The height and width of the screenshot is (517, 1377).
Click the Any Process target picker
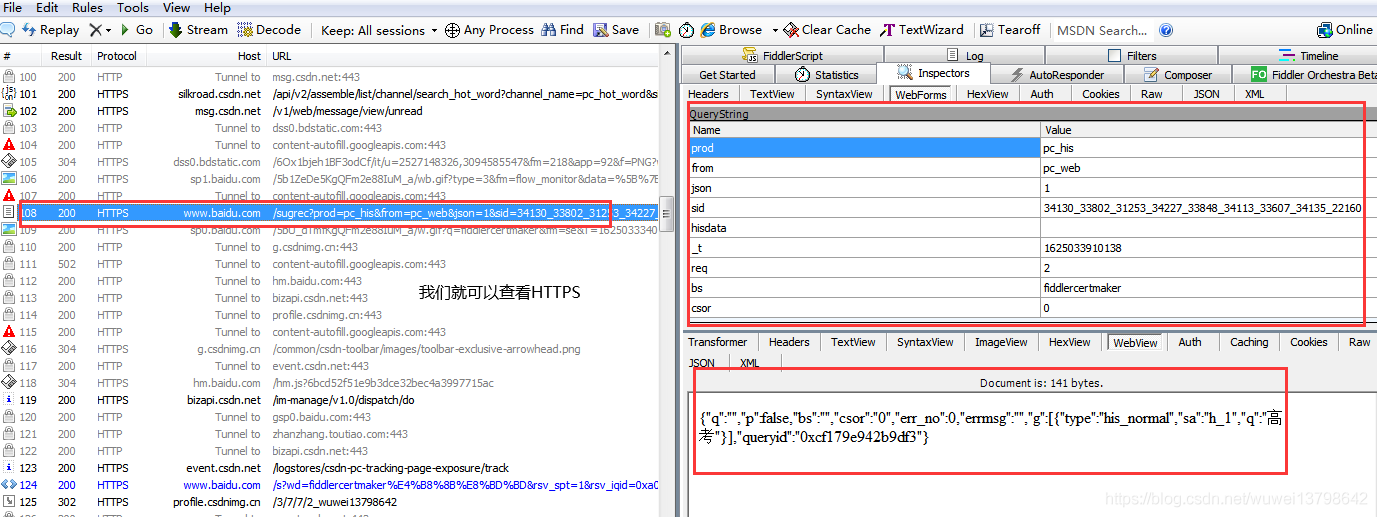click(x=489, y=30)
